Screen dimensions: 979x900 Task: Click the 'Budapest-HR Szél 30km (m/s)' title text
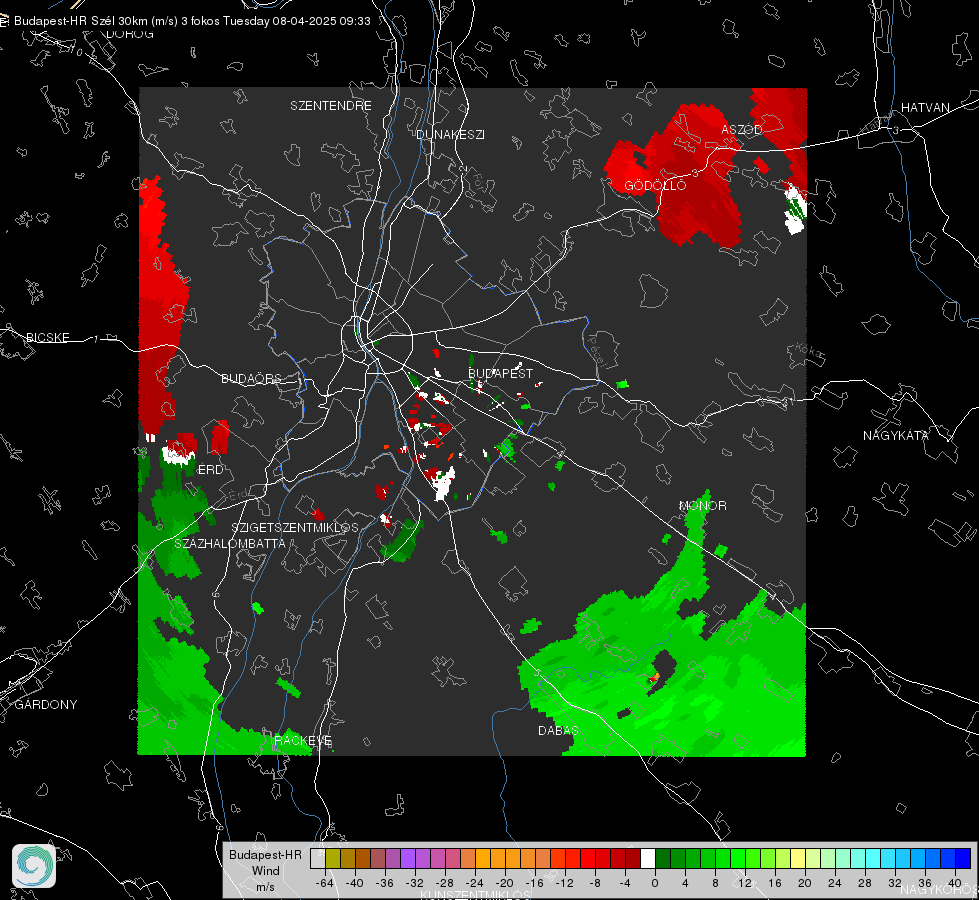pyautogui.click(x=96, y=21)
